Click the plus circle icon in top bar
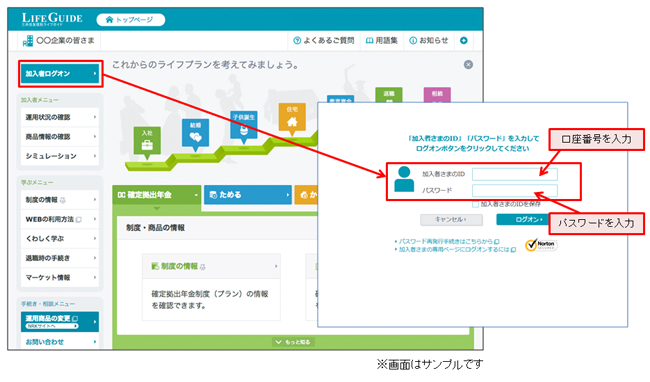 pos(463,41)
